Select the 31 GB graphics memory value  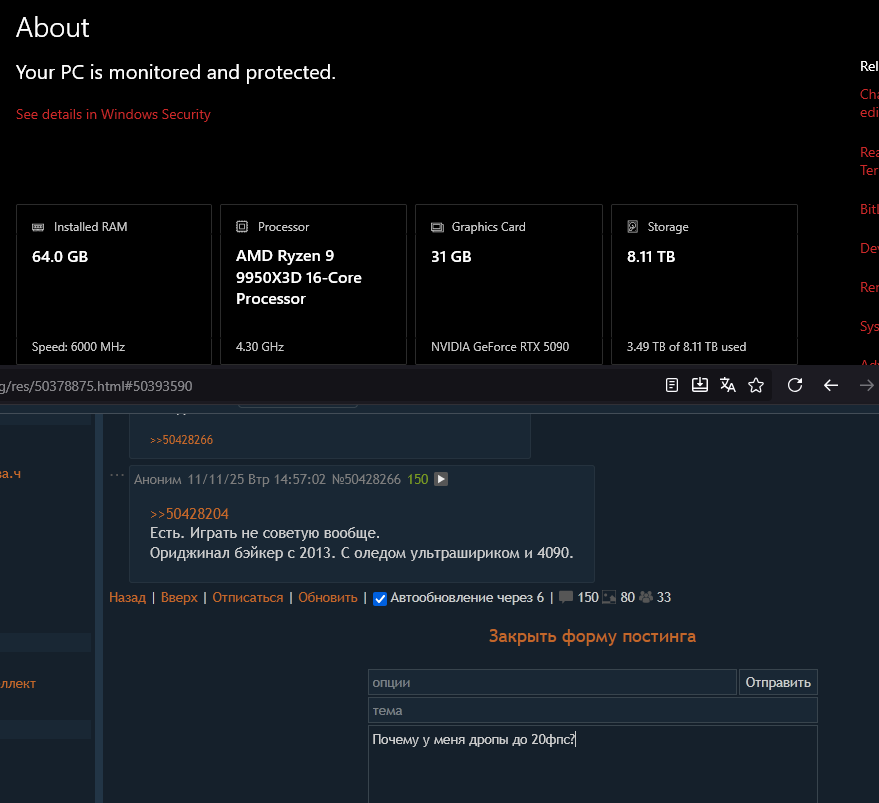click(x=451, y=257)
